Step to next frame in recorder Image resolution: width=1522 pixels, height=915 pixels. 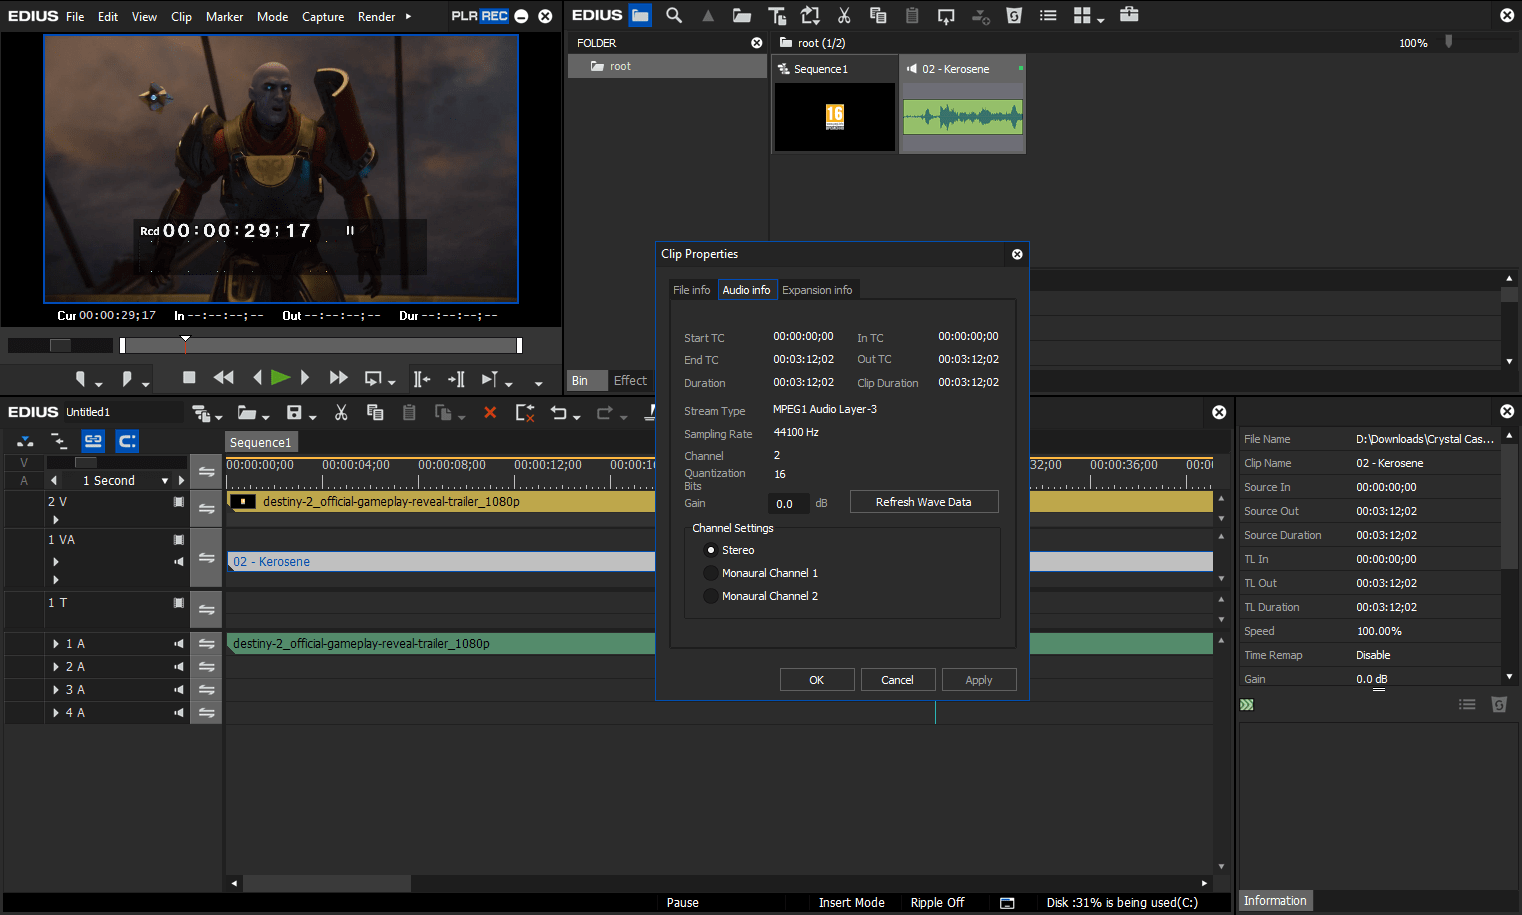point(305,377)
